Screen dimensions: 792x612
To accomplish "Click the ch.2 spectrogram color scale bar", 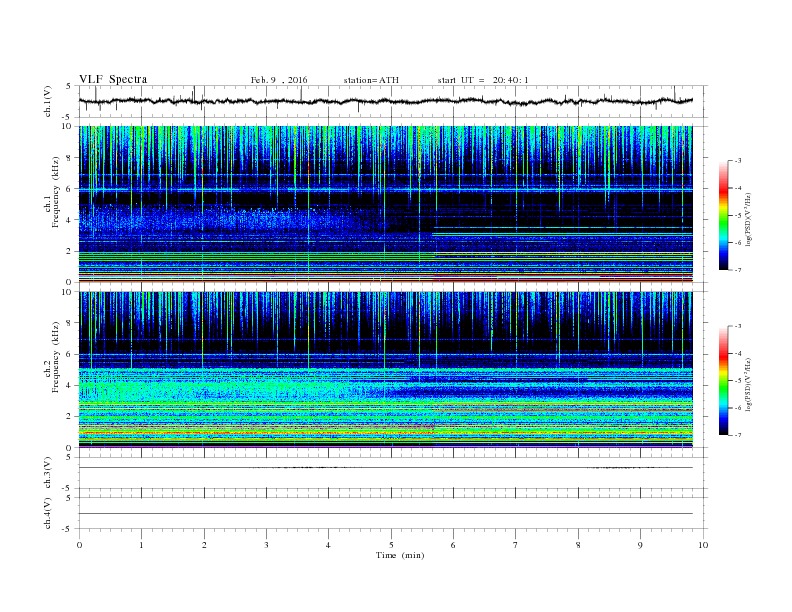I will pyautogui.click(x=723, y=380).
